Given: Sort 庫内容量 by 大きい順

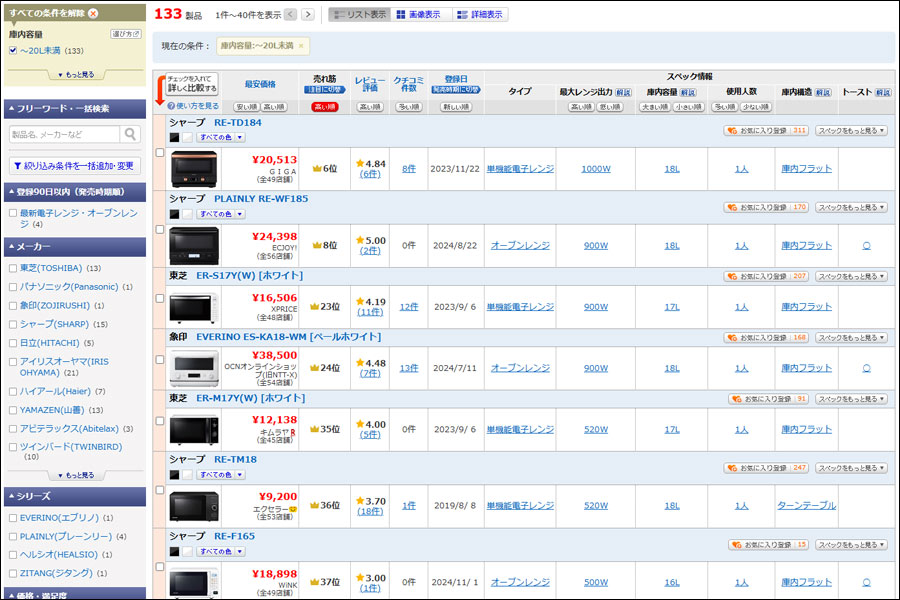Looking at the screenshot, I should [x=655, y=107].
